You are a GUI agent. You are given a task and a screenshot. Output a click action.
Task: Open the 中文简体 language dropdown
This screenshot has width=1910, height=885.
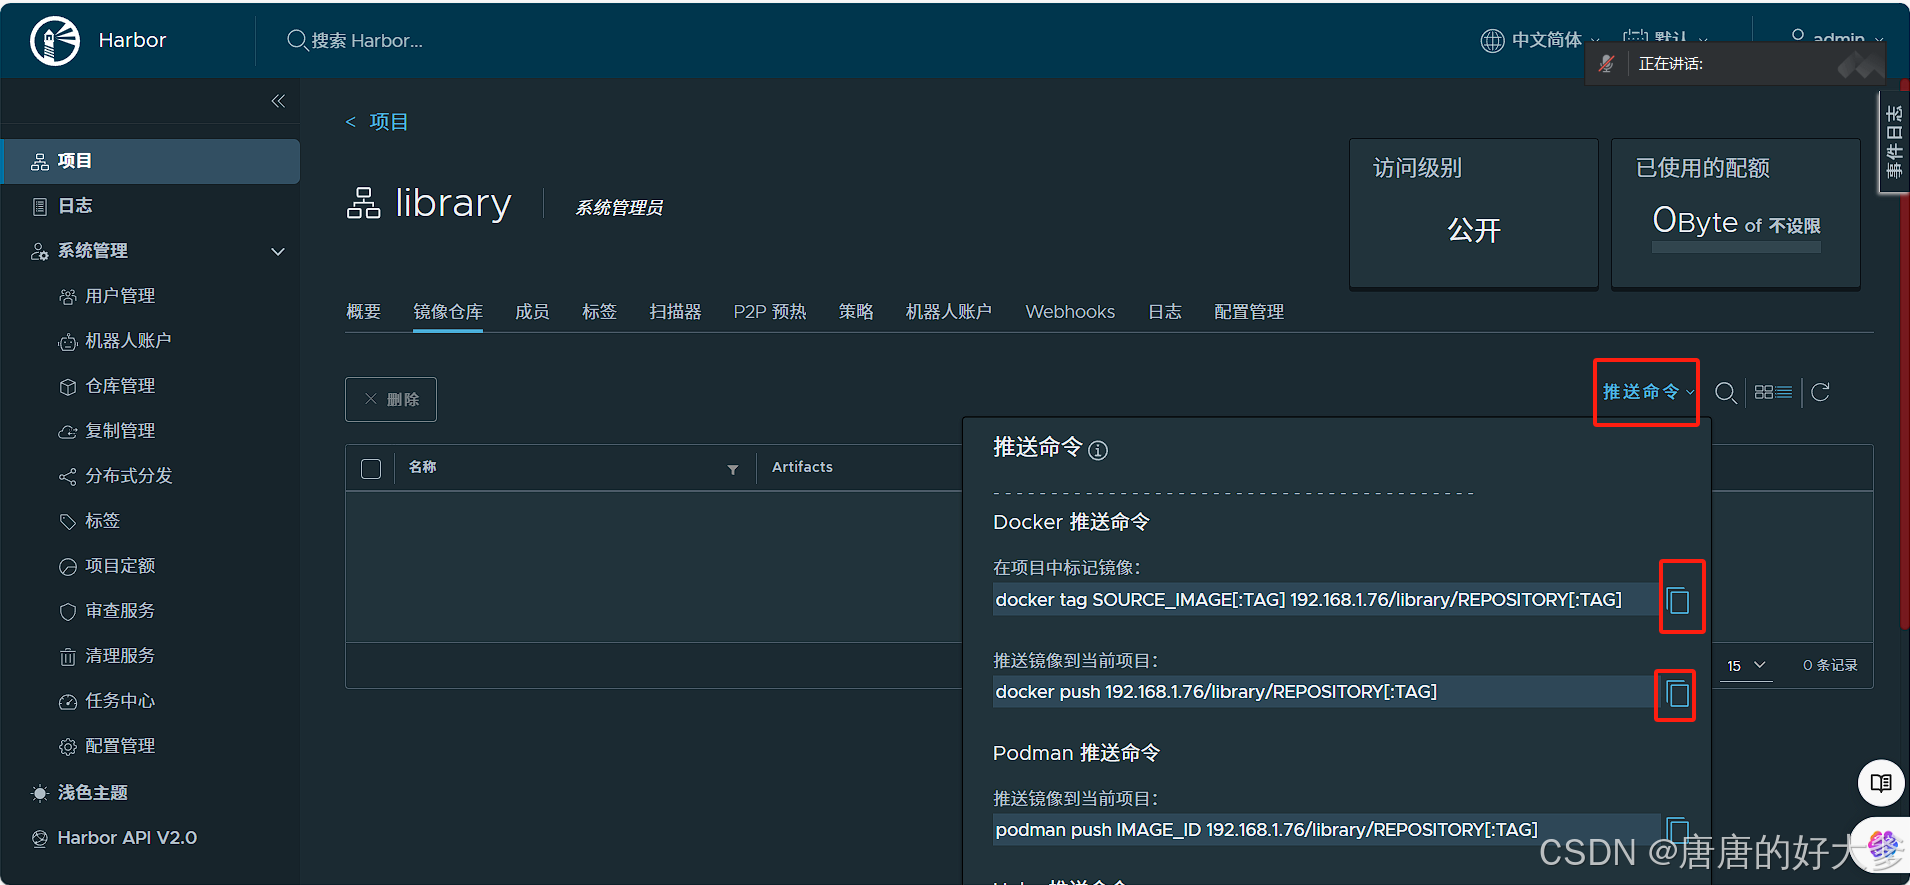point(1538,40)
